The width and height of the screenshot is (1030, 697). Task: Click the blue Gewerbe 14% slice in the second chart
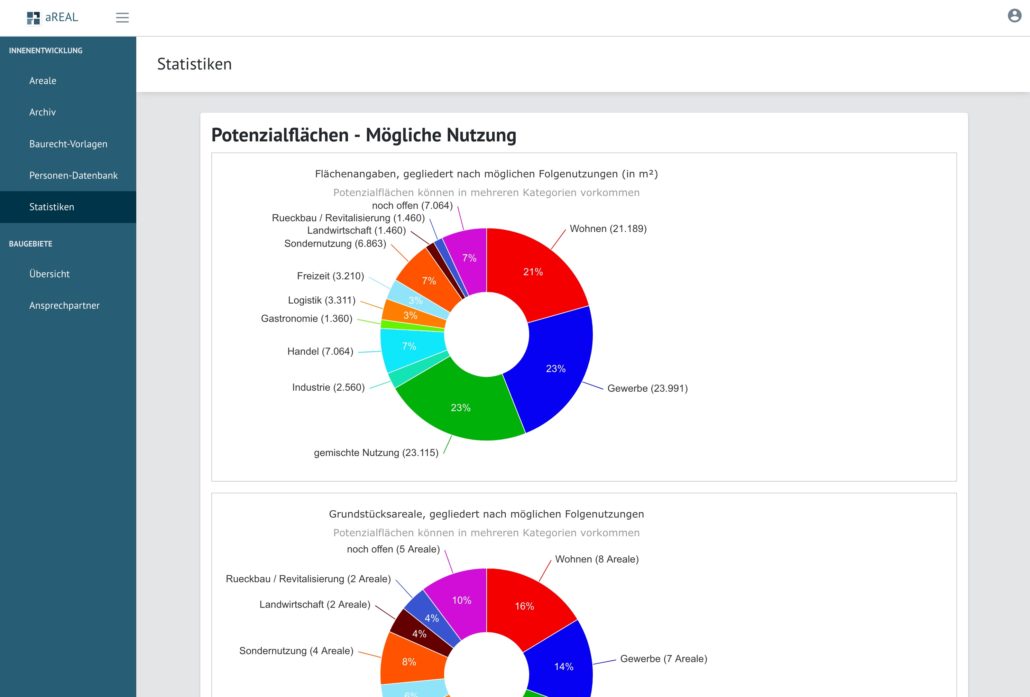pyautogui.click(x=564, y=665)
